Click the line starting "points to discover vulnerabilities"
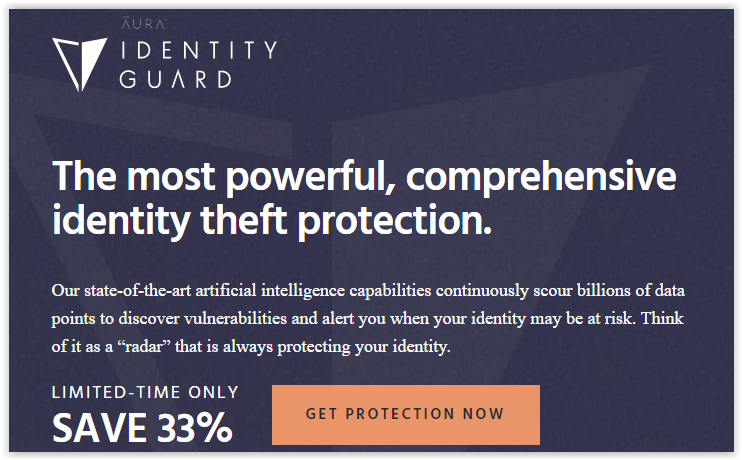Image resolution: width=742 pixels, height=460 pixels. click(x=368, y=318)
